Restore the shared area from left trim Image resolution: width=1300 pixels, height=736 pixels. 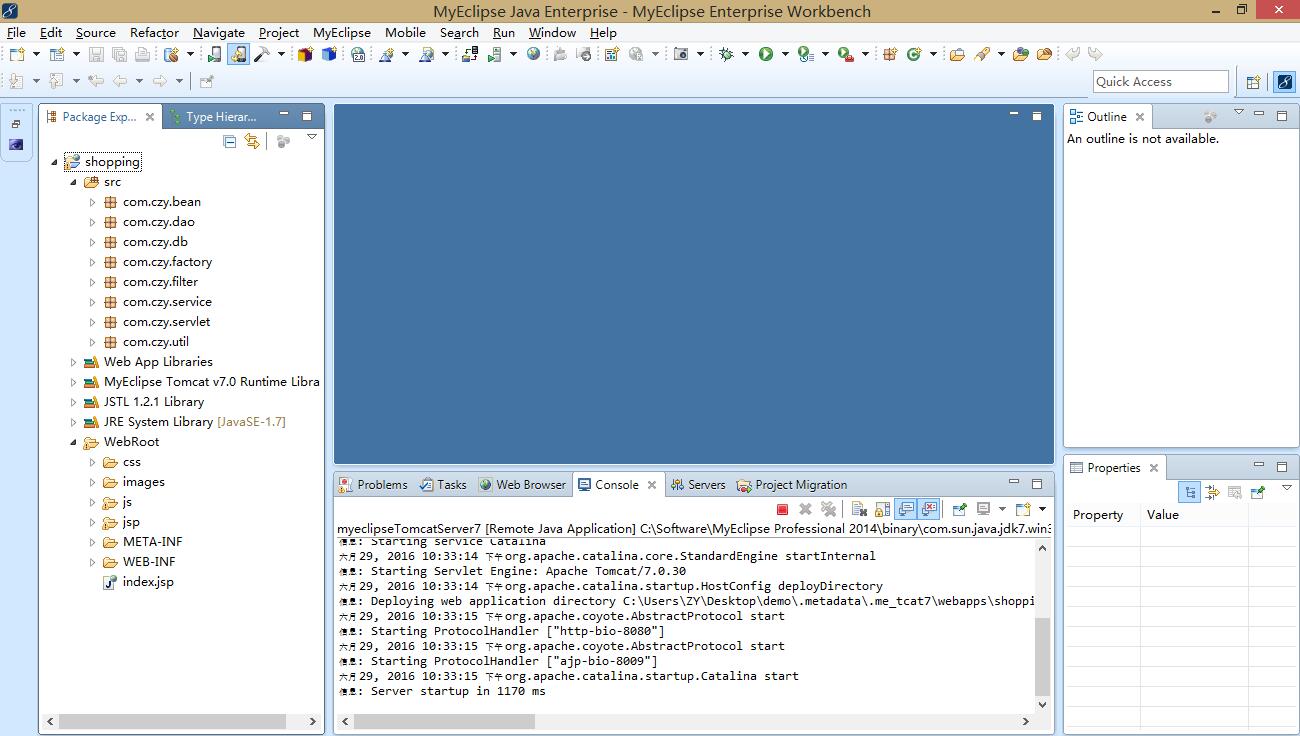click(16, 124)
